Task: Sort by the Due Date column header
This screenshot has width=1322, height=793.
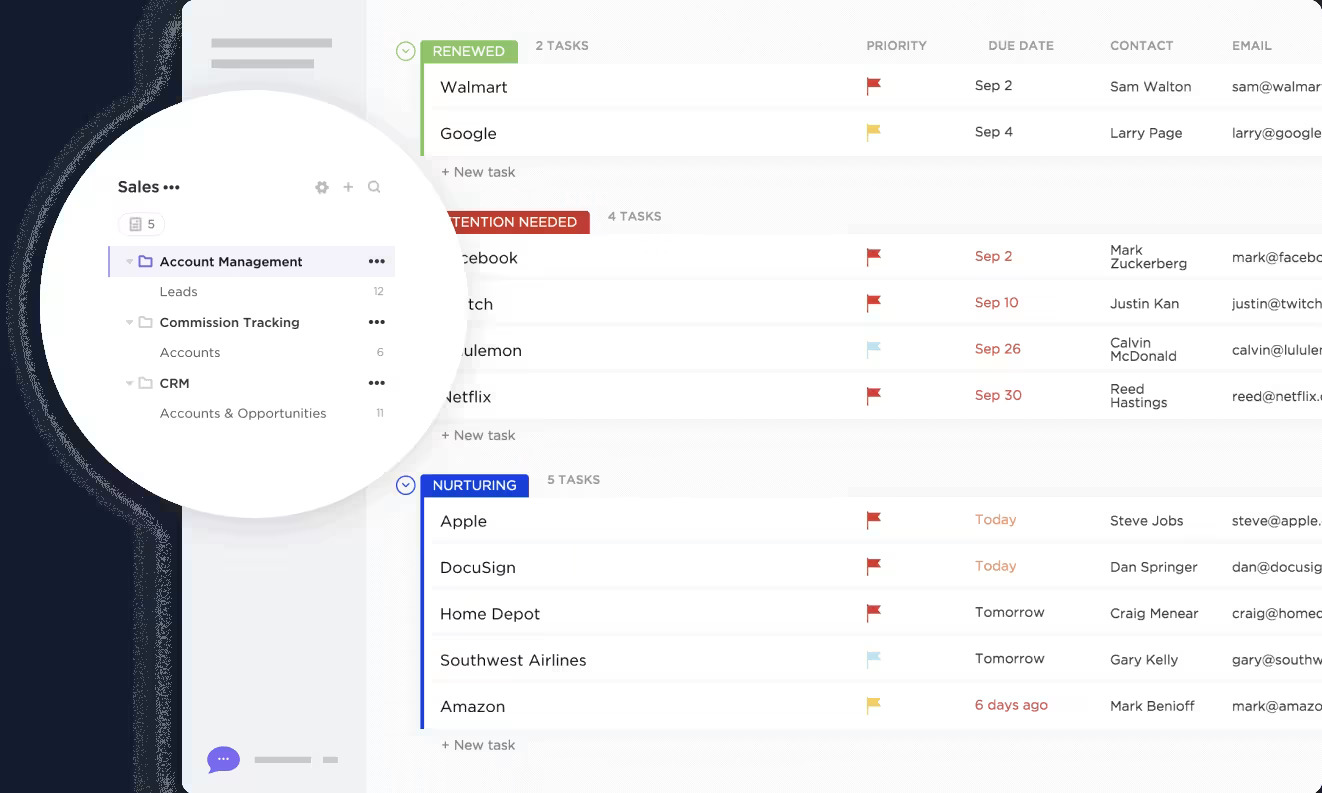Action: (x=1021, y=46)
